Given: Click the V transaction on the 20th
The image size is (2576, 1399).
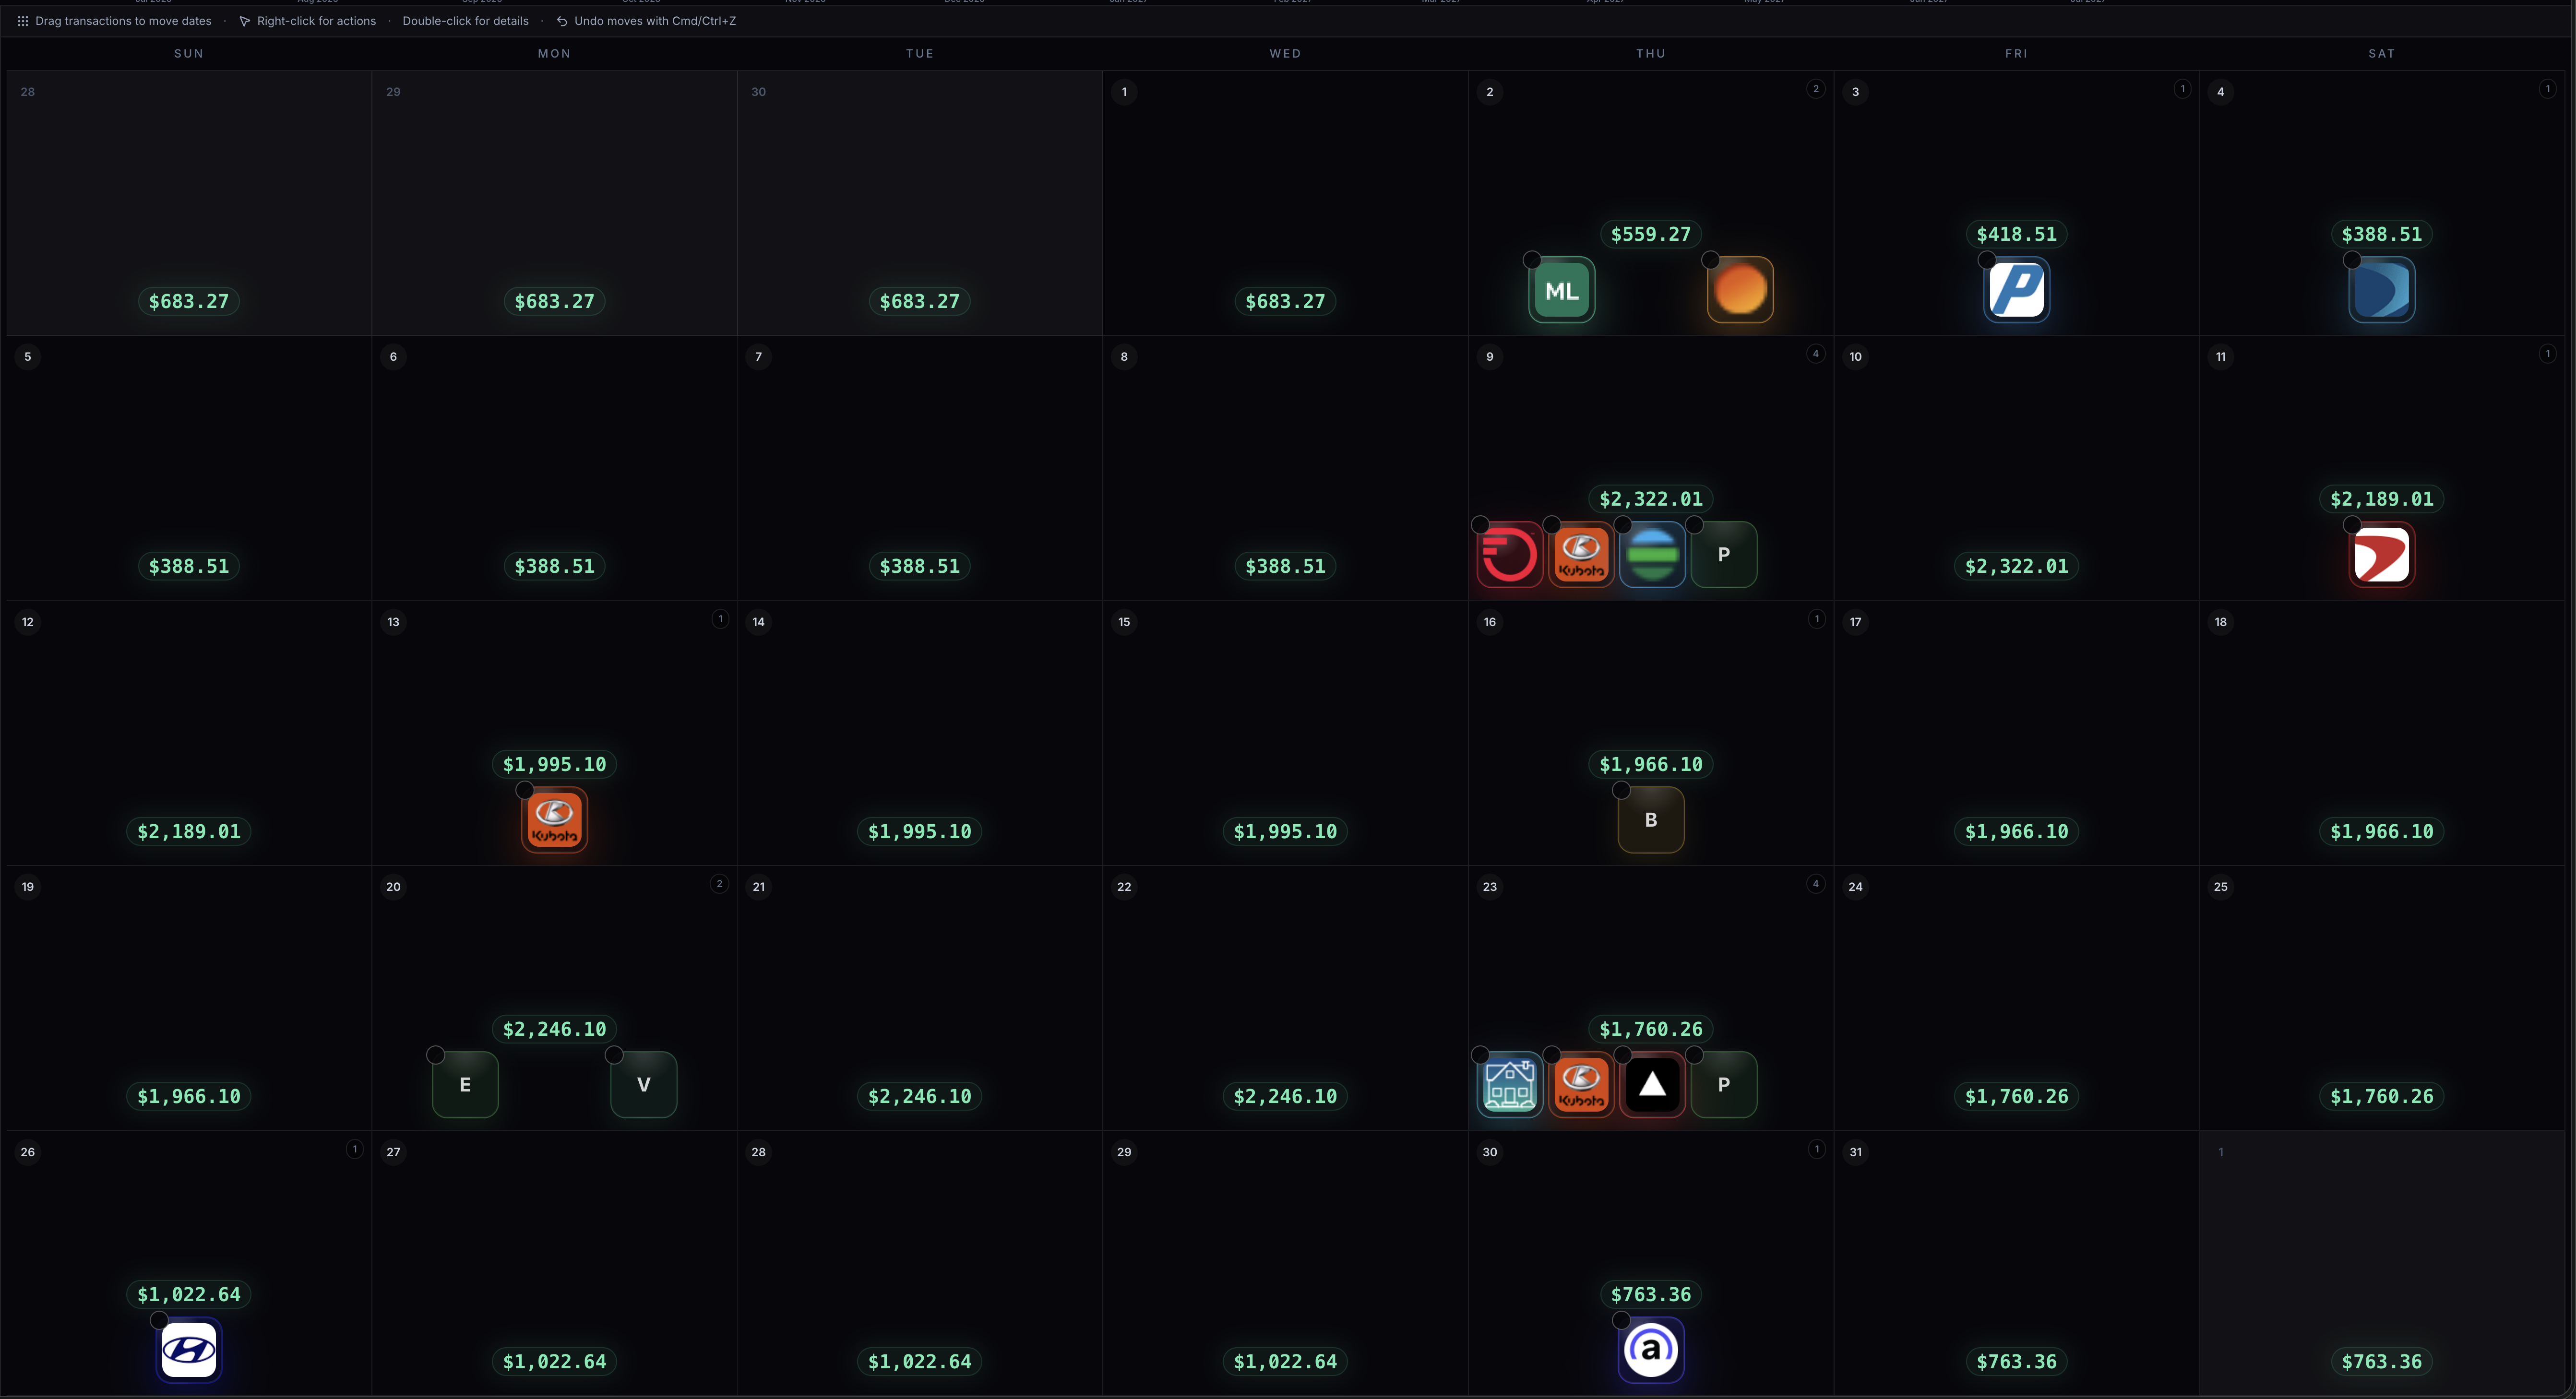Looking at the screenshot, I should [644, 1085].
